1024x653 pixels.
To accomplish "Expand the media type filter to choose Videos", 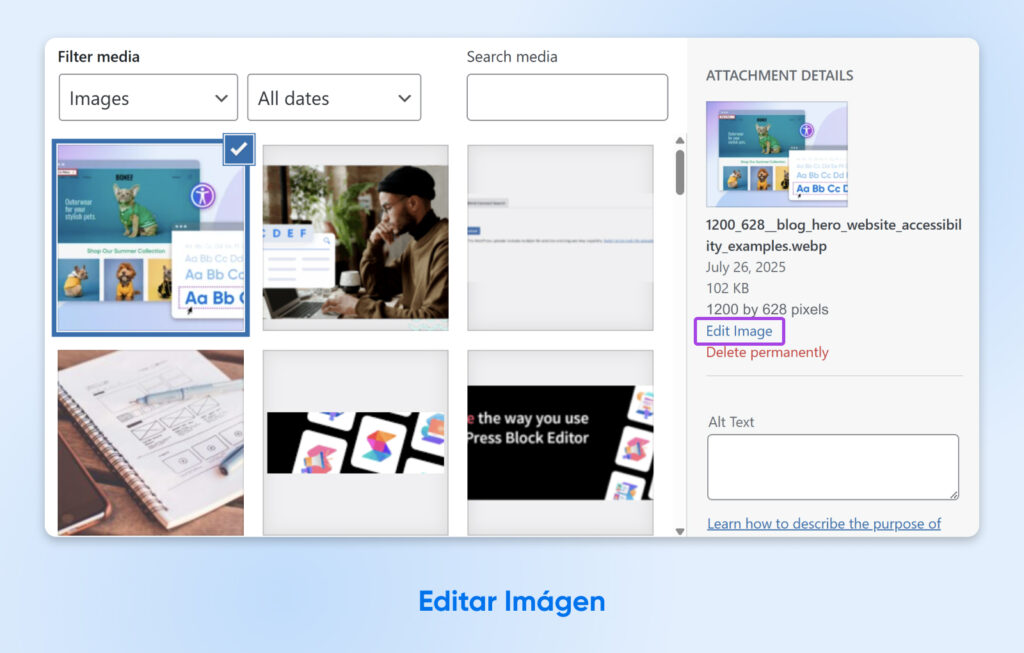I will (147, 97).
